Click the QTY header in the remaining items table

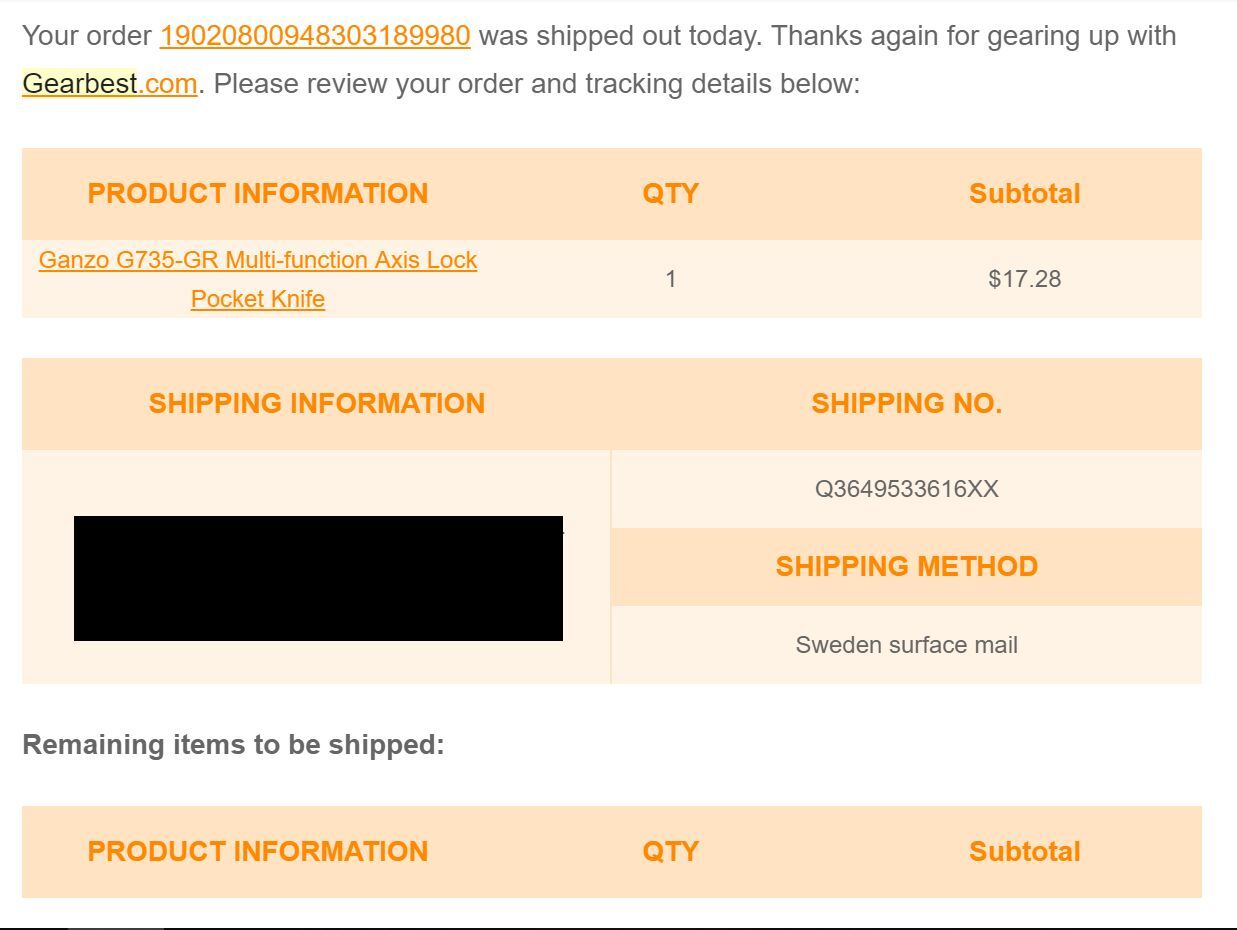(670, 851)
